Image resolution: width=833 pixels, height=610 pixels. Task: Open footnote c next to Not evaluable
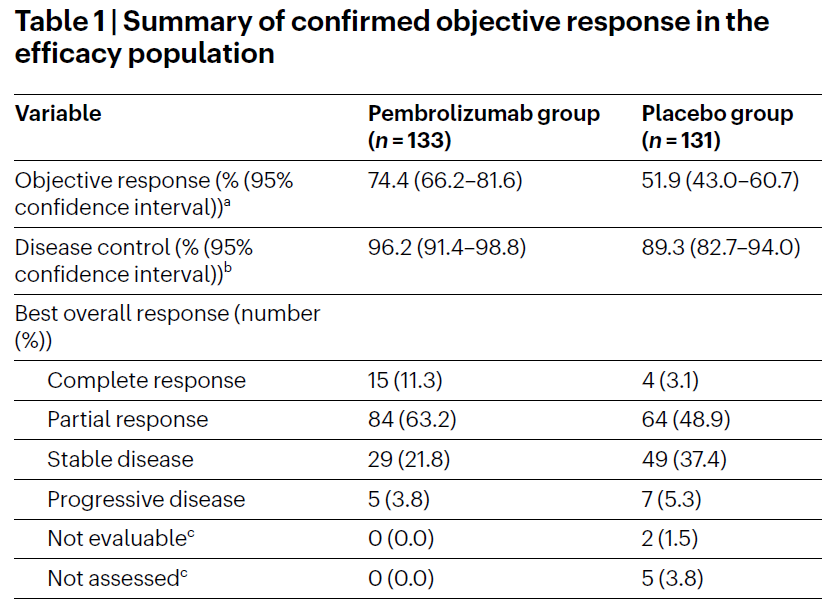pyautogui.click(x=190, y=534)
